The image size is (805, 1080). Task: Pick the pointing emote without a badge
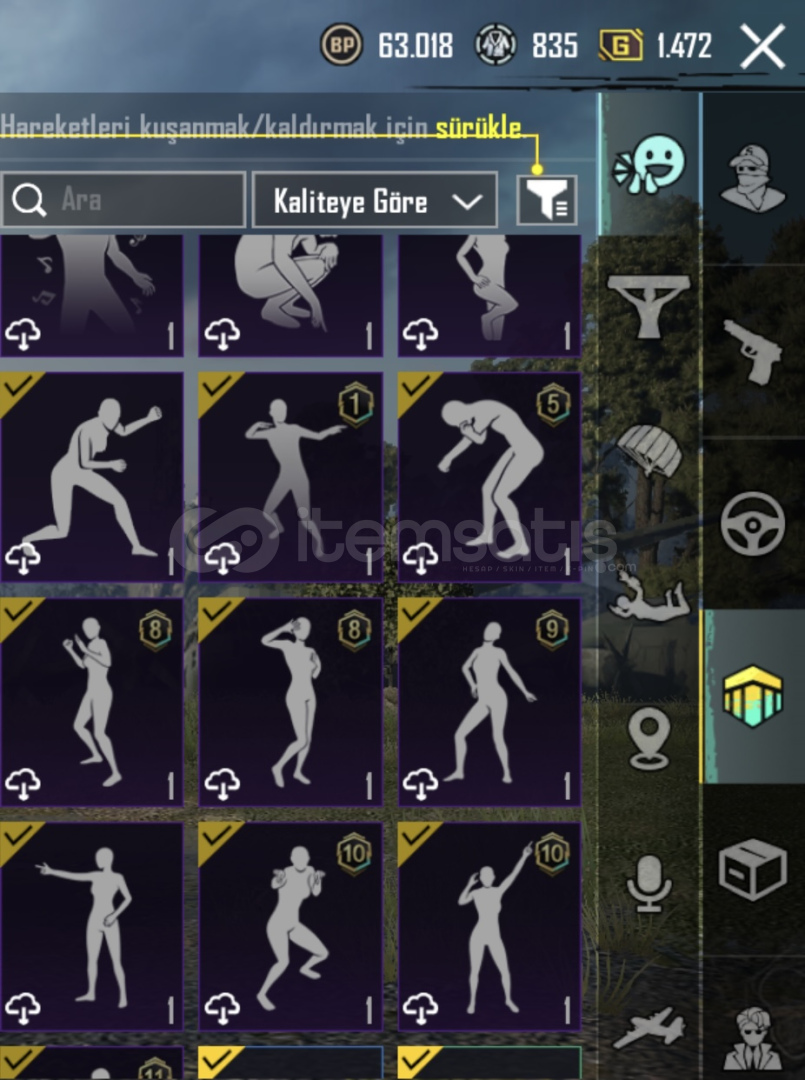pyautogui.click(x=92, y=926)
